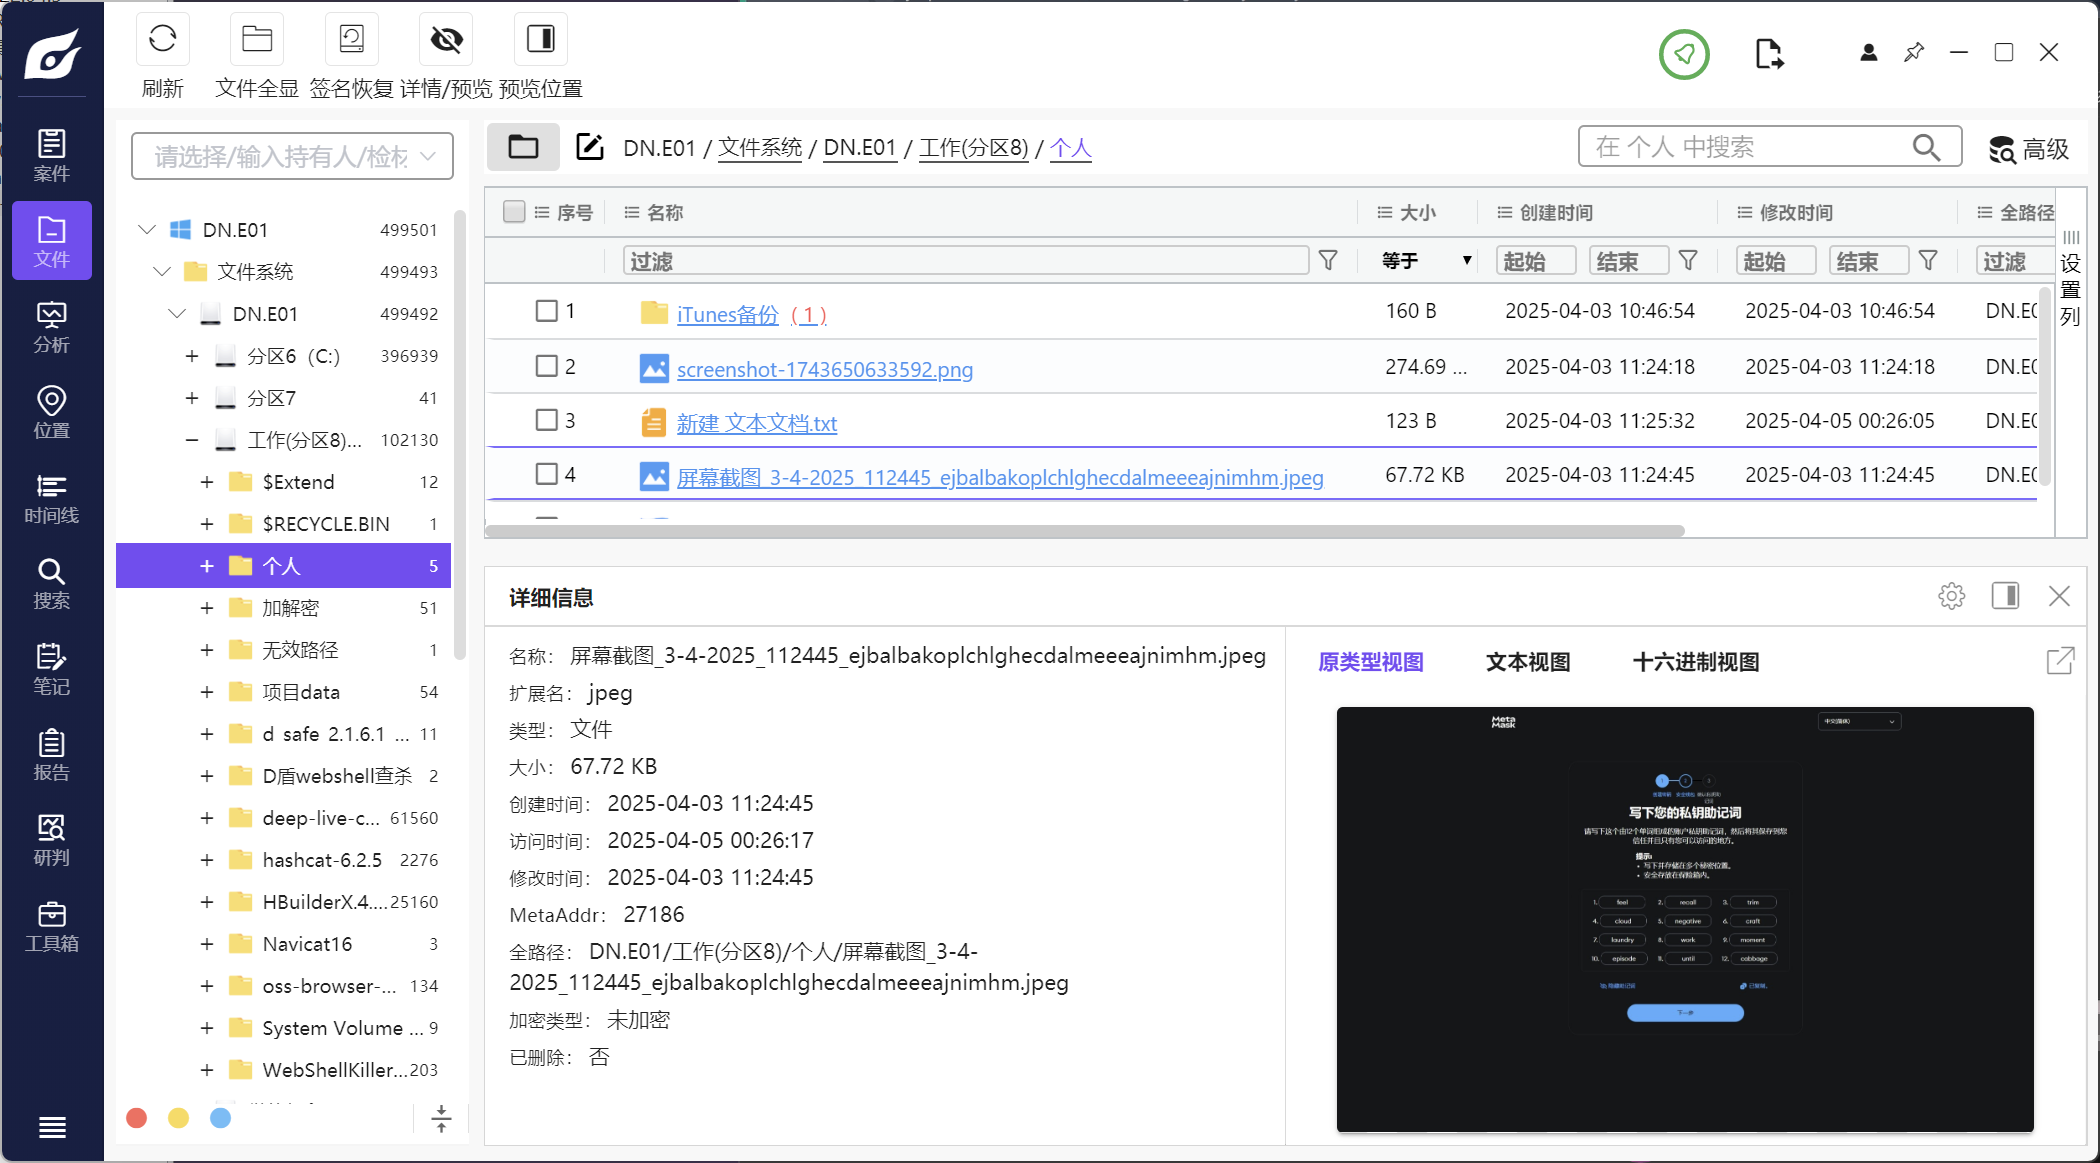This screenshot has width=2100, height=1163.
Task: Switch to the 十六进制视图 tab
Action: click(1695, 662)
